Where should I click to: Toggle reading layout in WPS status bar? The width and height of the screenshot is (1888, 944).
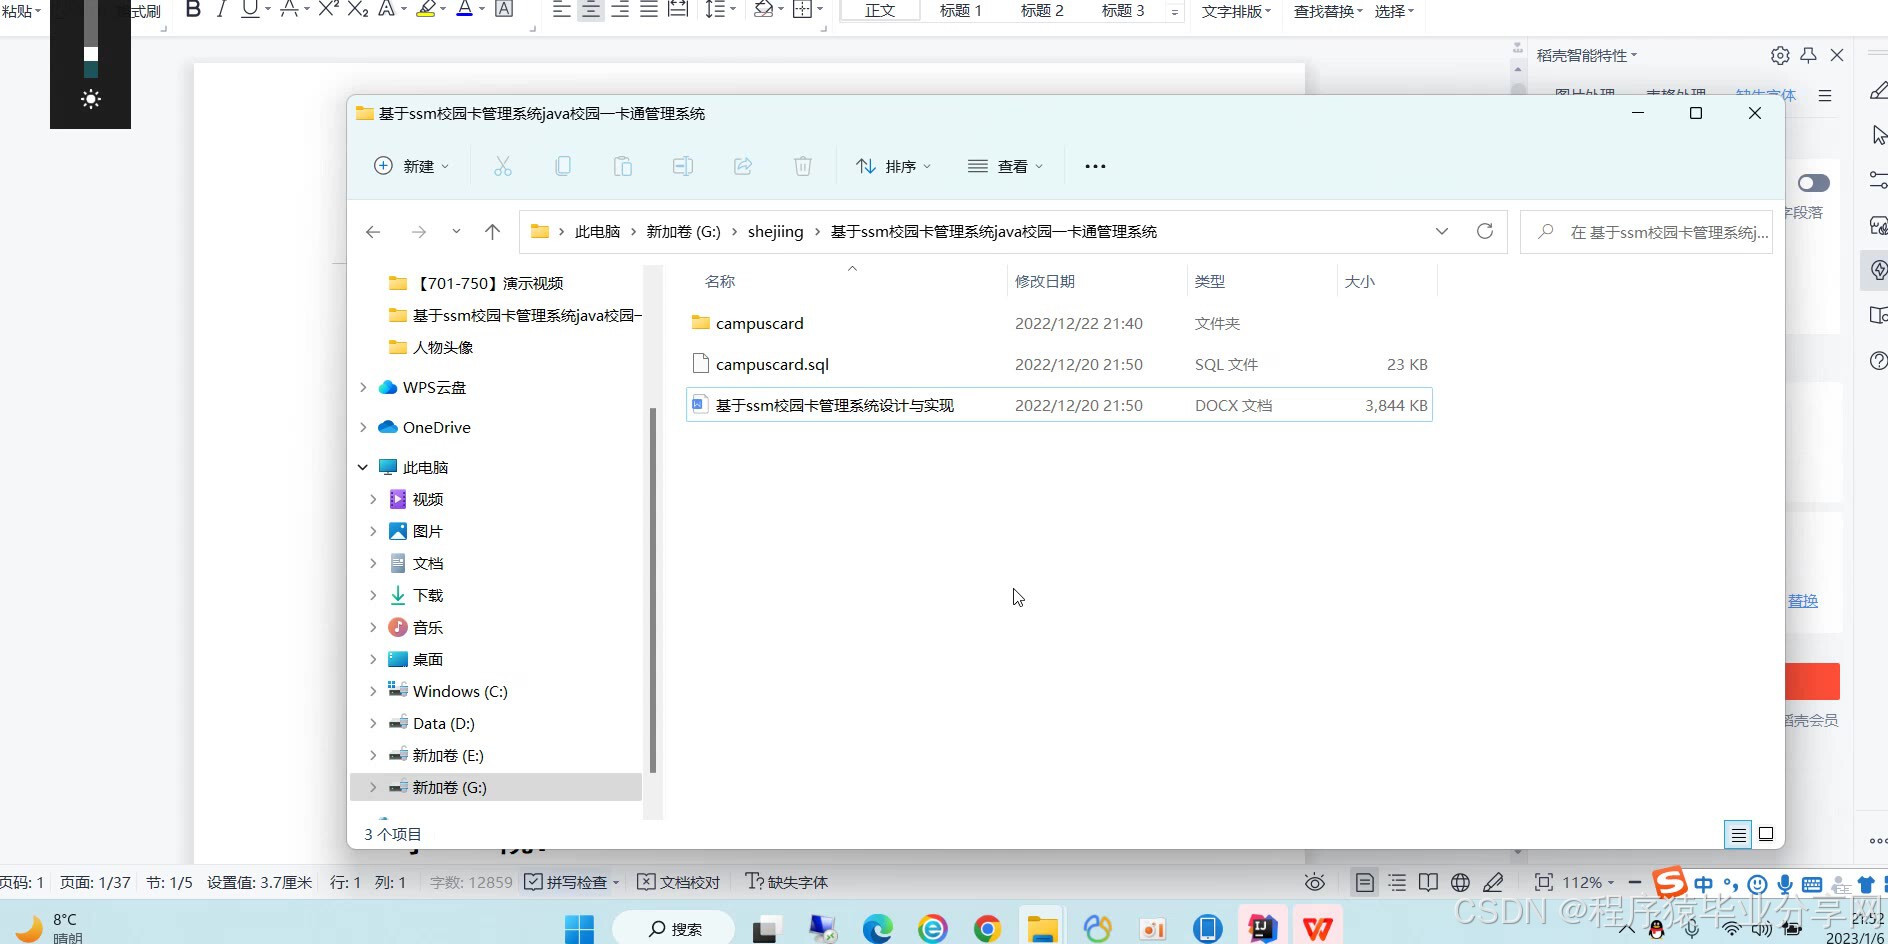click(x=1428, y=882)
